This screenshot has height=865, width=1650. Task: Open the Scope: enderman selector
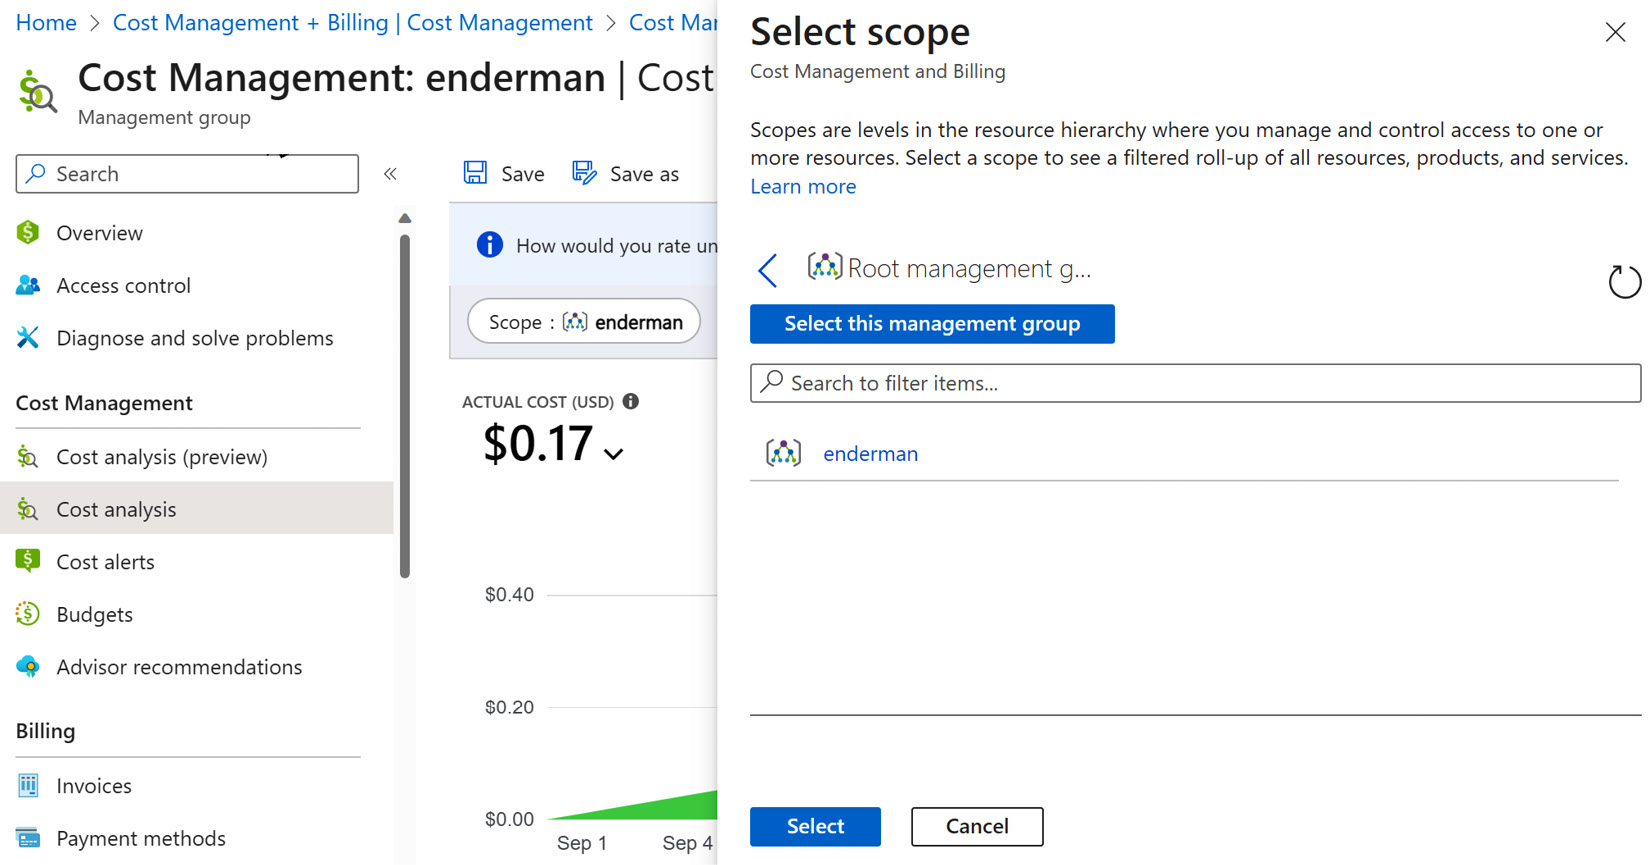point(584,322)
